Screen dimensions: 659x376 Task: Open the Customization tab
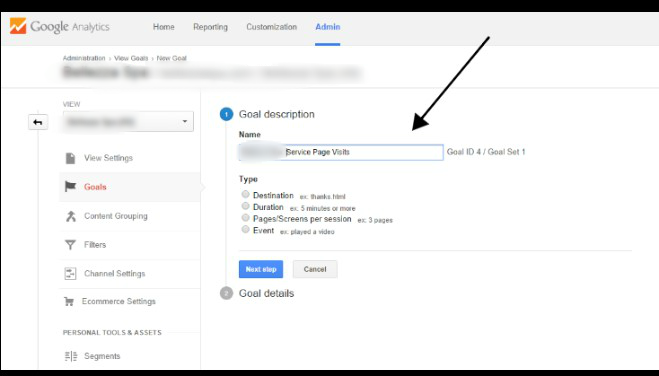(x=272, y=27)
